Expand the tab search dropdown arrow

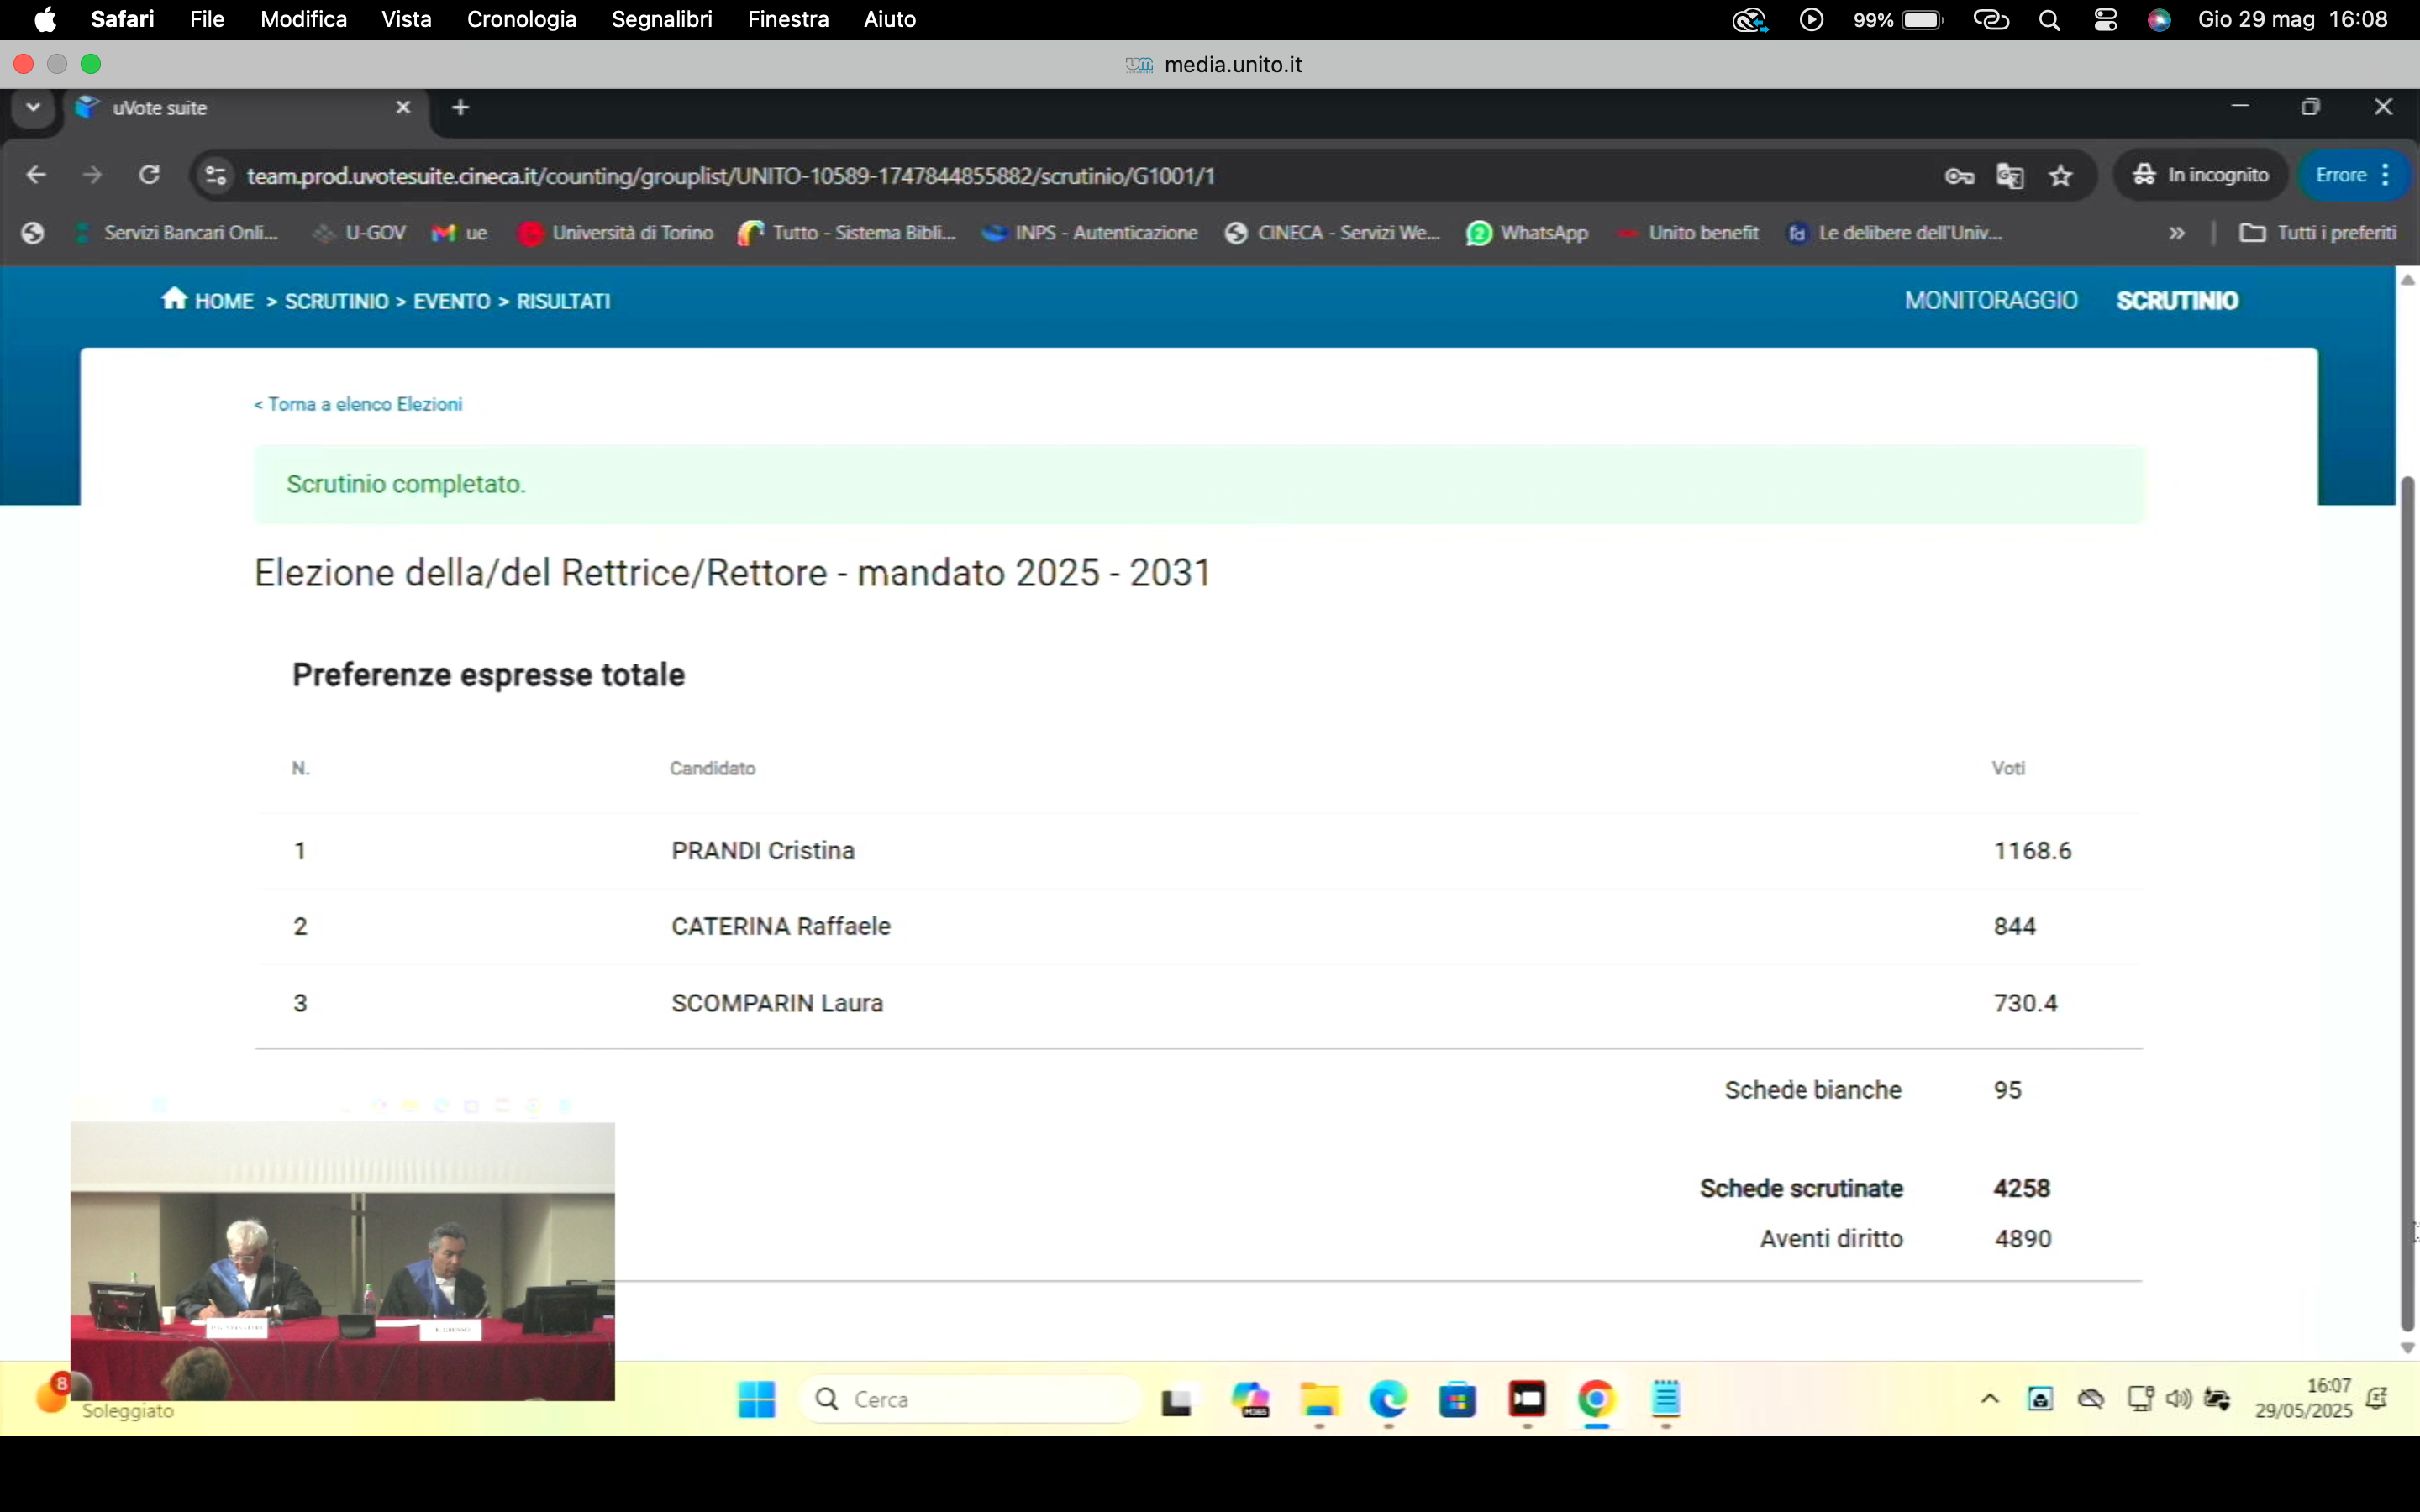point(33,107)
